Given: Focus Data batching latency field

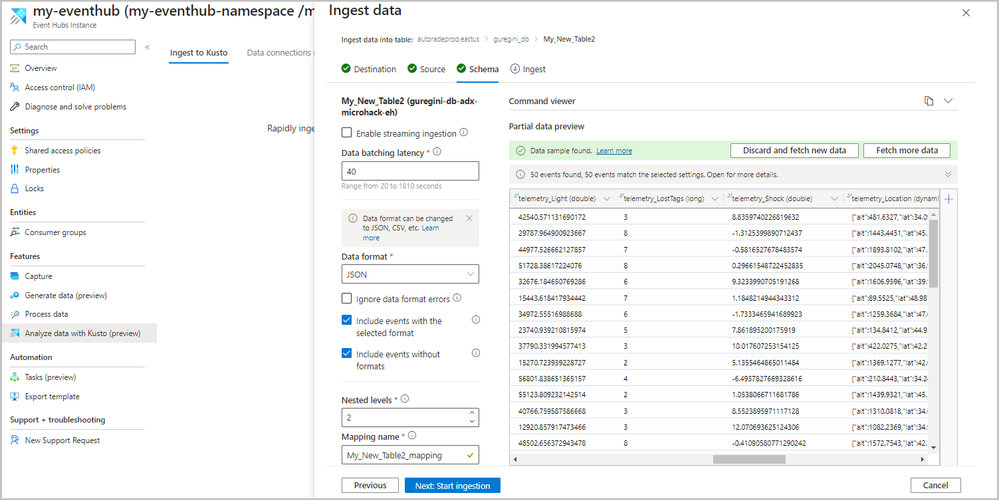Looking at the screenshot, I should pyautogui.click(x=410, y=171).
